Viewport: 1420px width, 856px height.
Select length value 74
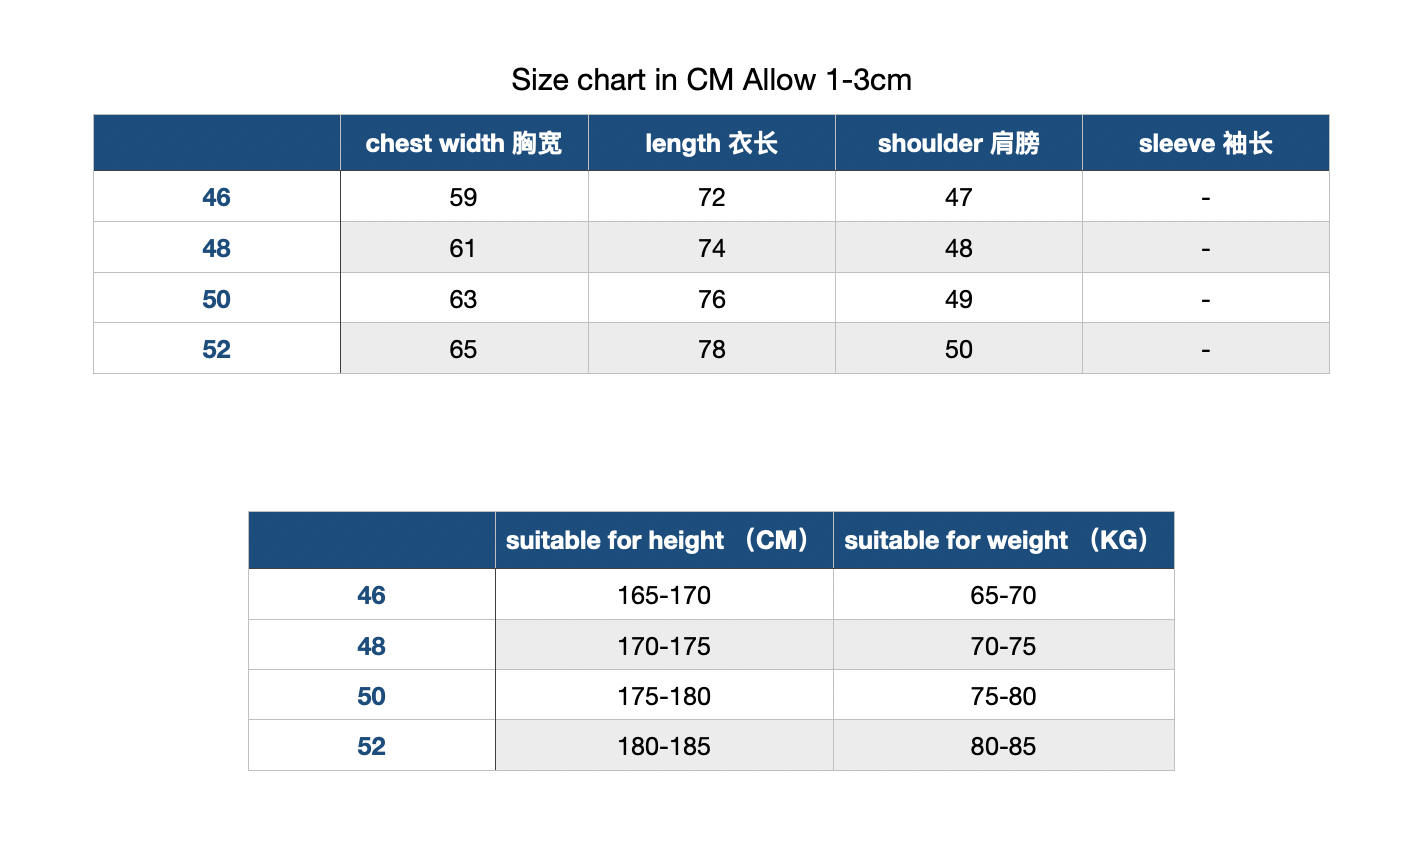click(x=712, y=248)
